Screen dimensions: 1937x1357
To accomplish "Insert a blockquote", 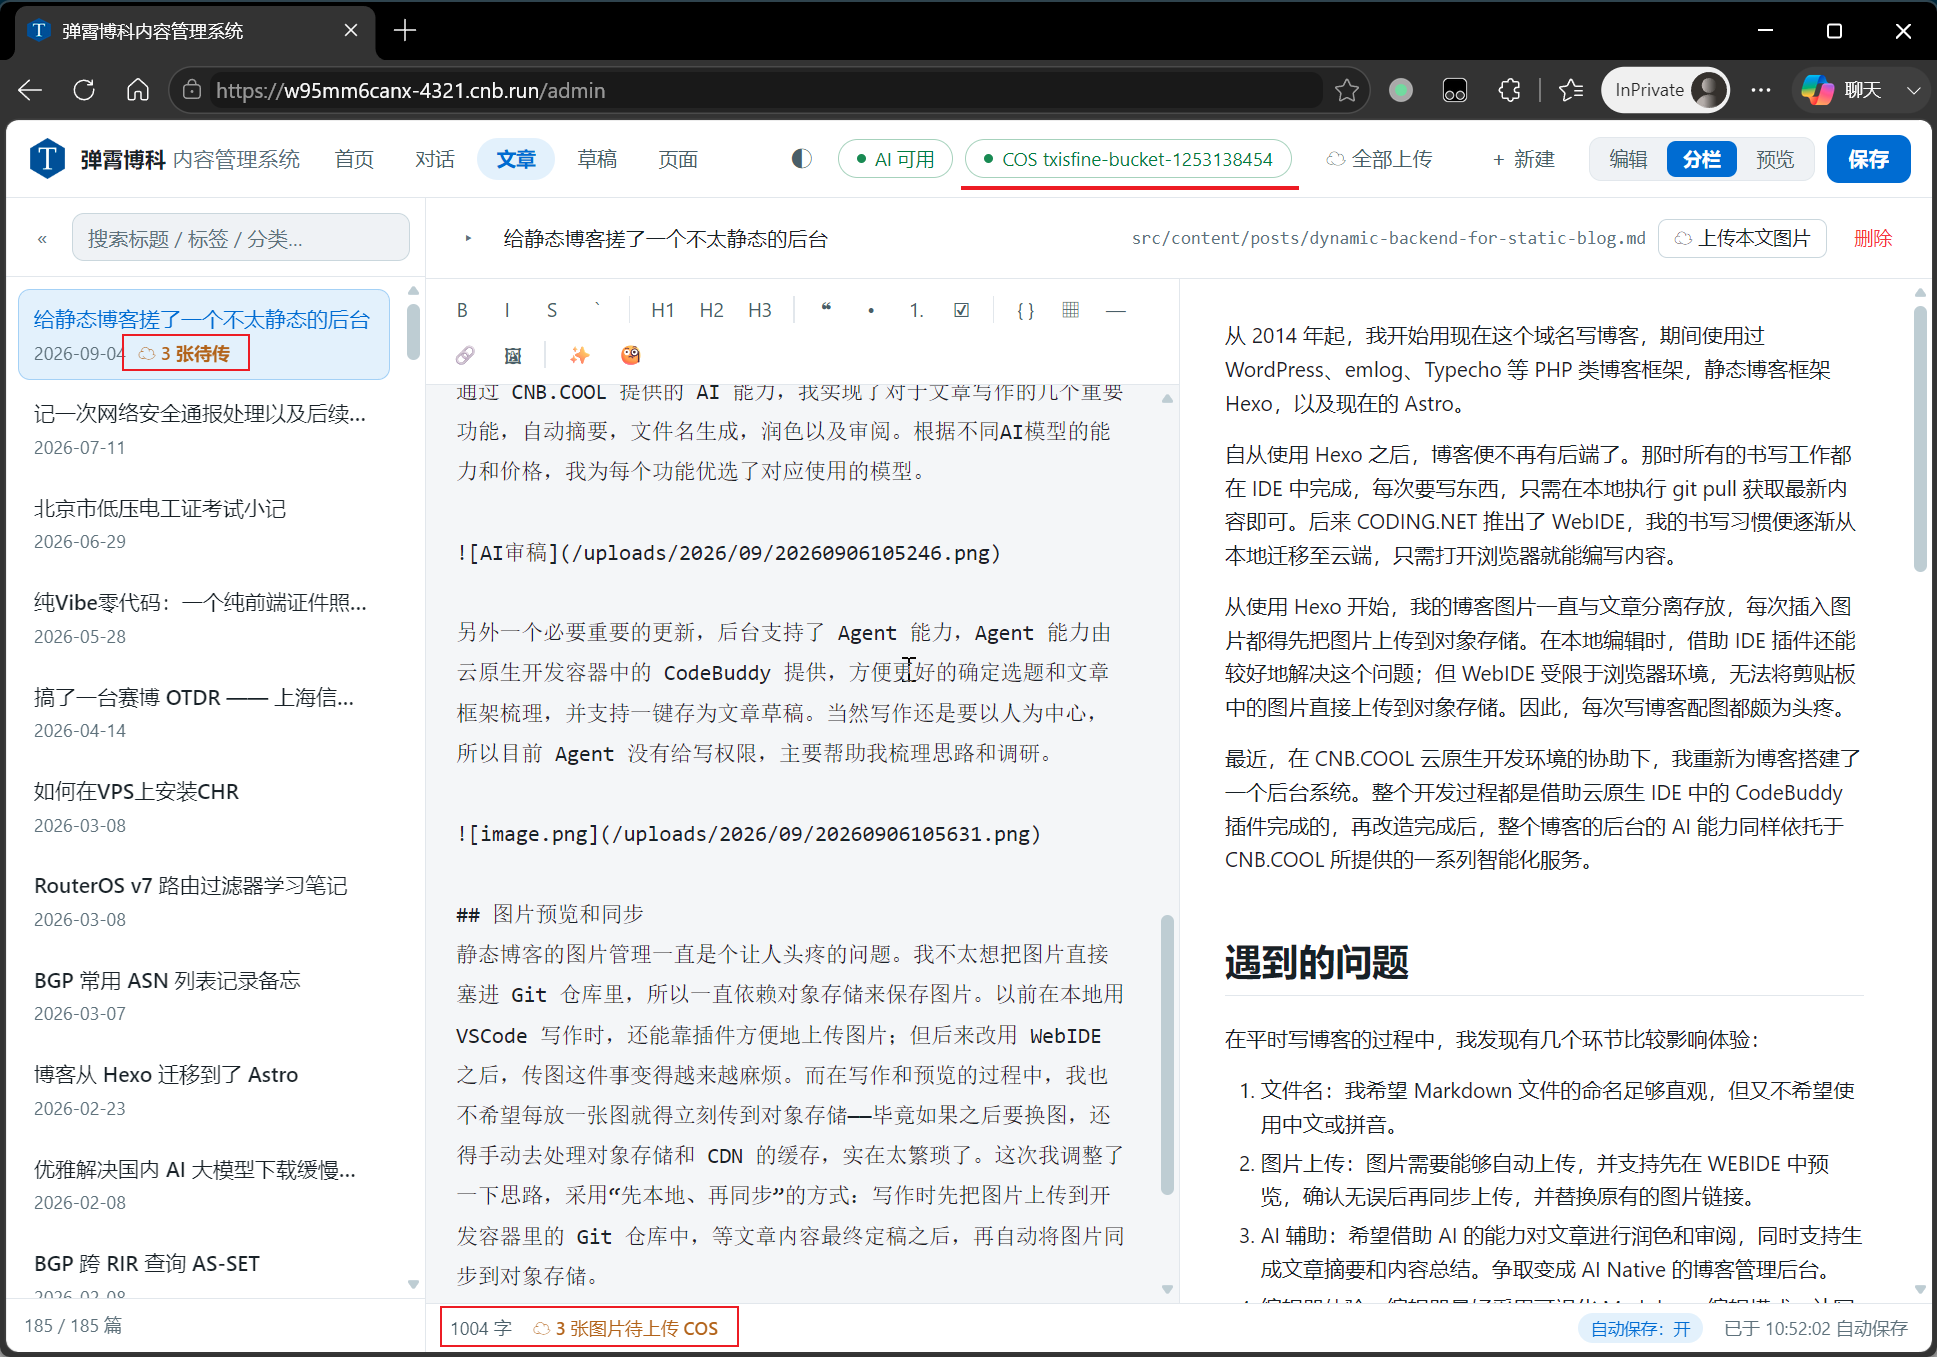I will coord(826,310).
